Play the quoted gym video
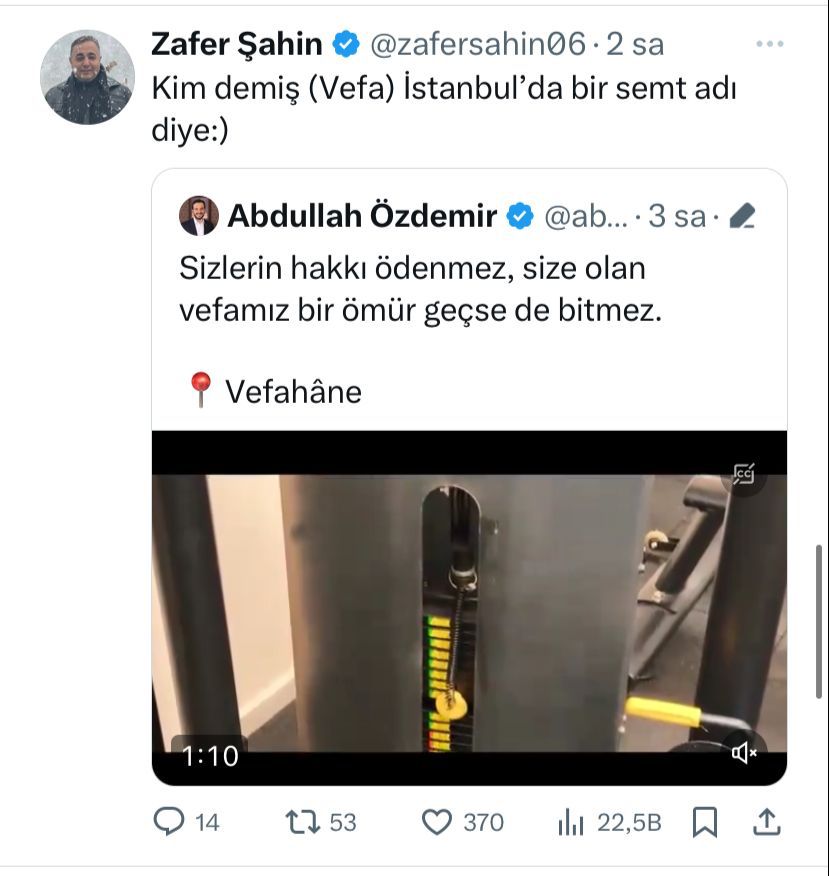Viewport: 829px width, 876px height. (469, 608)
